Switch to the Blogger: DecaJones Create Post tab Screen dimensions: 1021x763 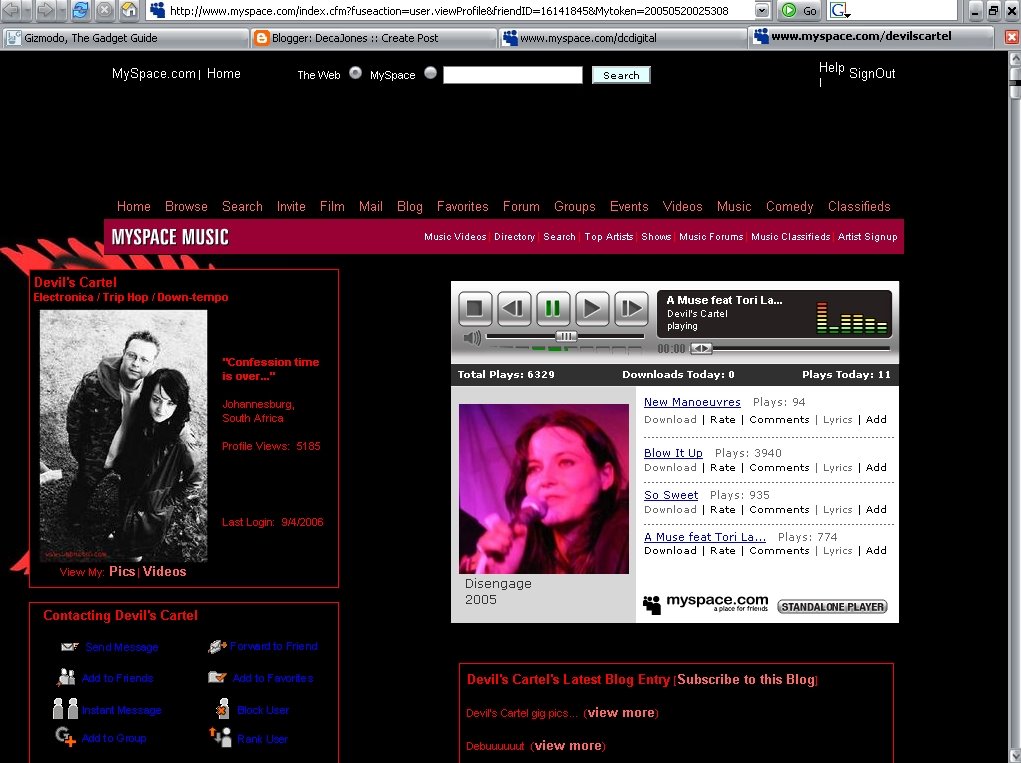[374, 38]
